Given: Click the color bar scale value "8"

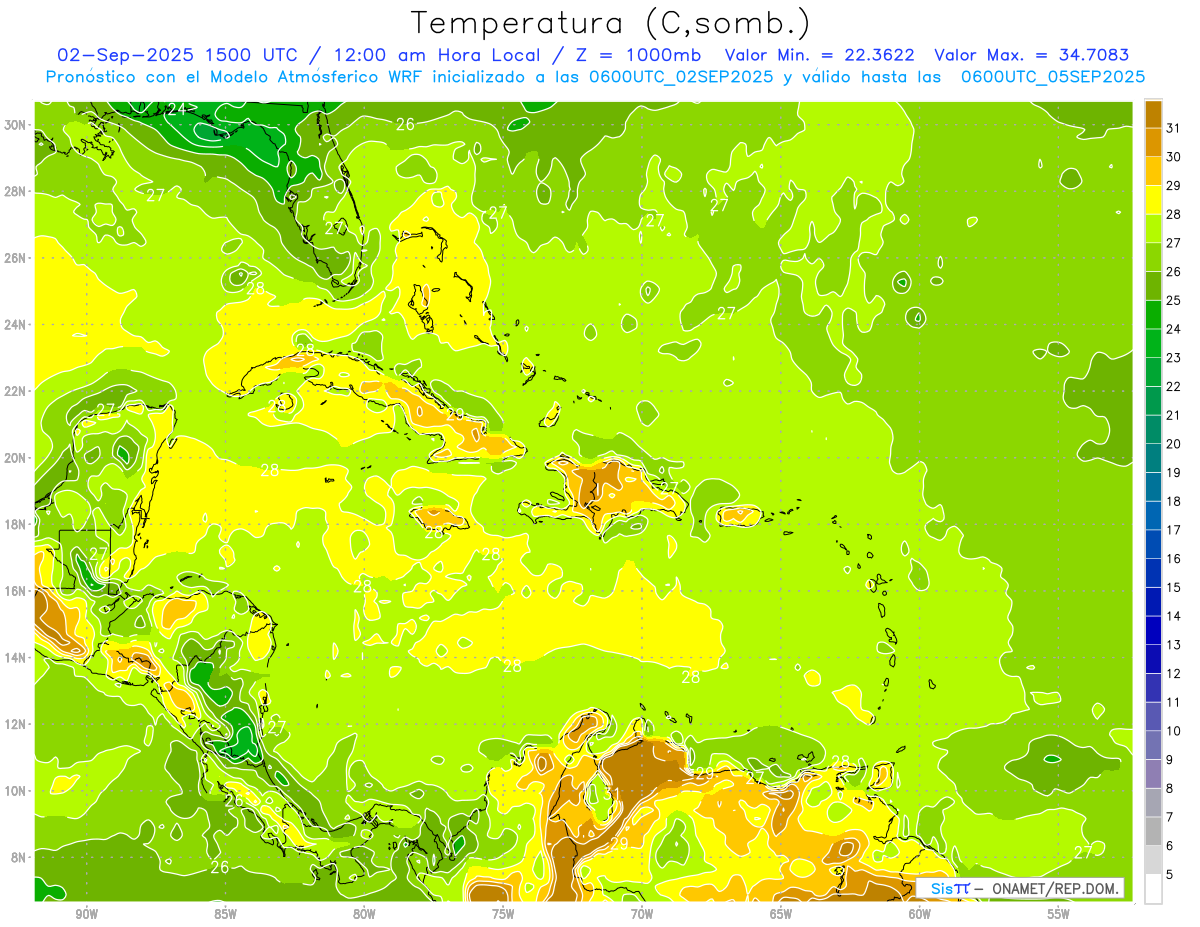Looking at the screenshot, I should [x=1170, y=788].
